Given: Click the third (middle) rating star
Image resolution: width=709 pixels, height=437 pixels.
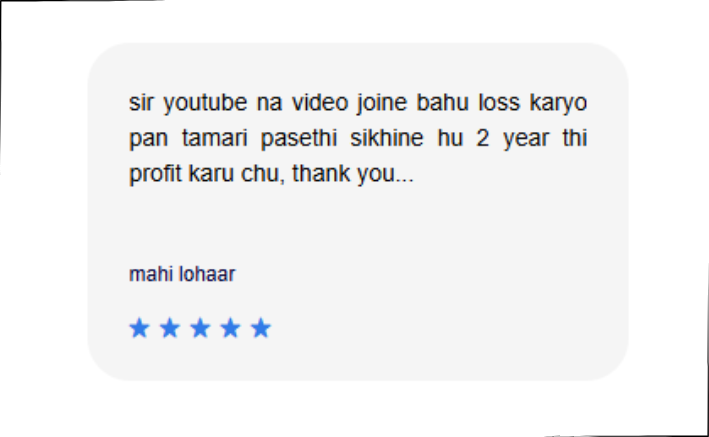Looking at the screenshot, I should click(200, 328).
